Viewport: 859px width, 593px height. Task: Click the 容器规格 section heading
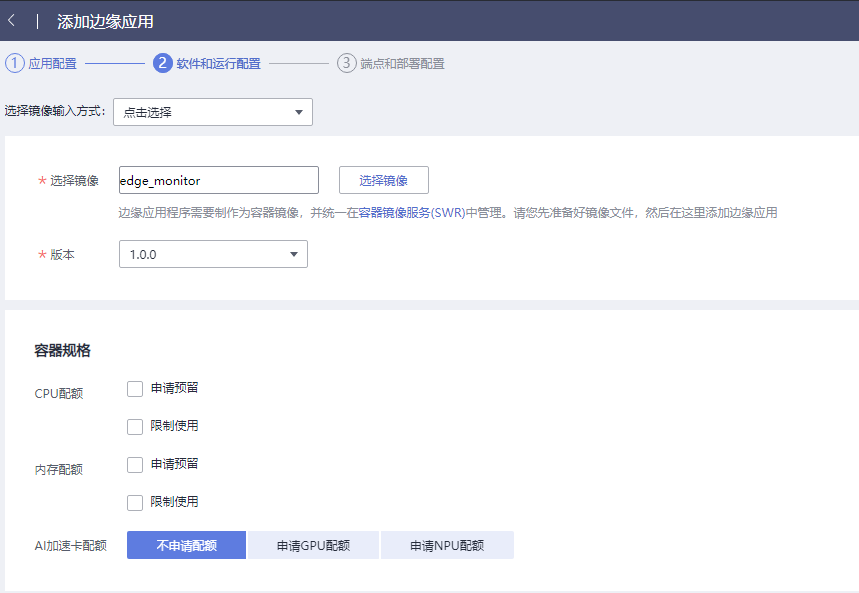[62, 350]
